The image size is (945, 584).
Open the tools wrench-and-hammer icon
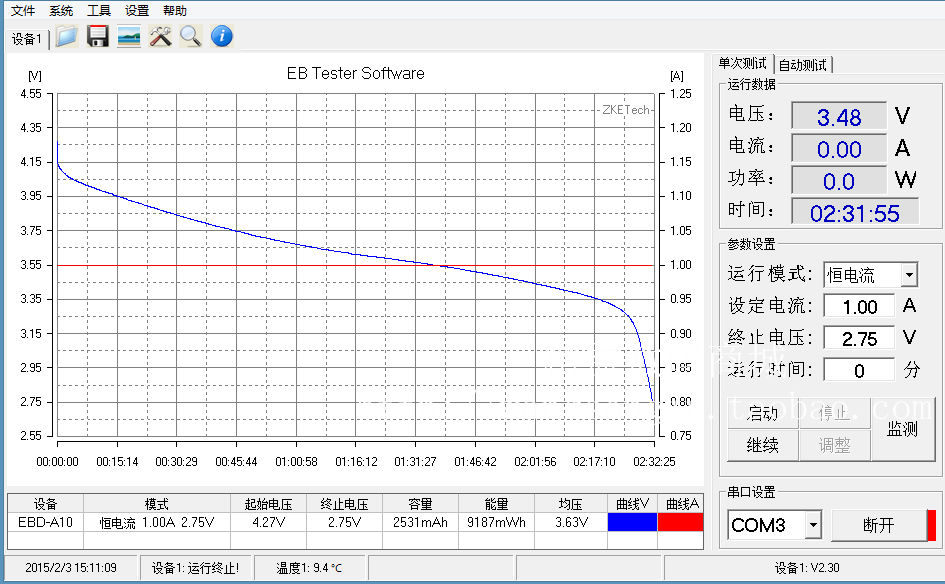[160, 36]
